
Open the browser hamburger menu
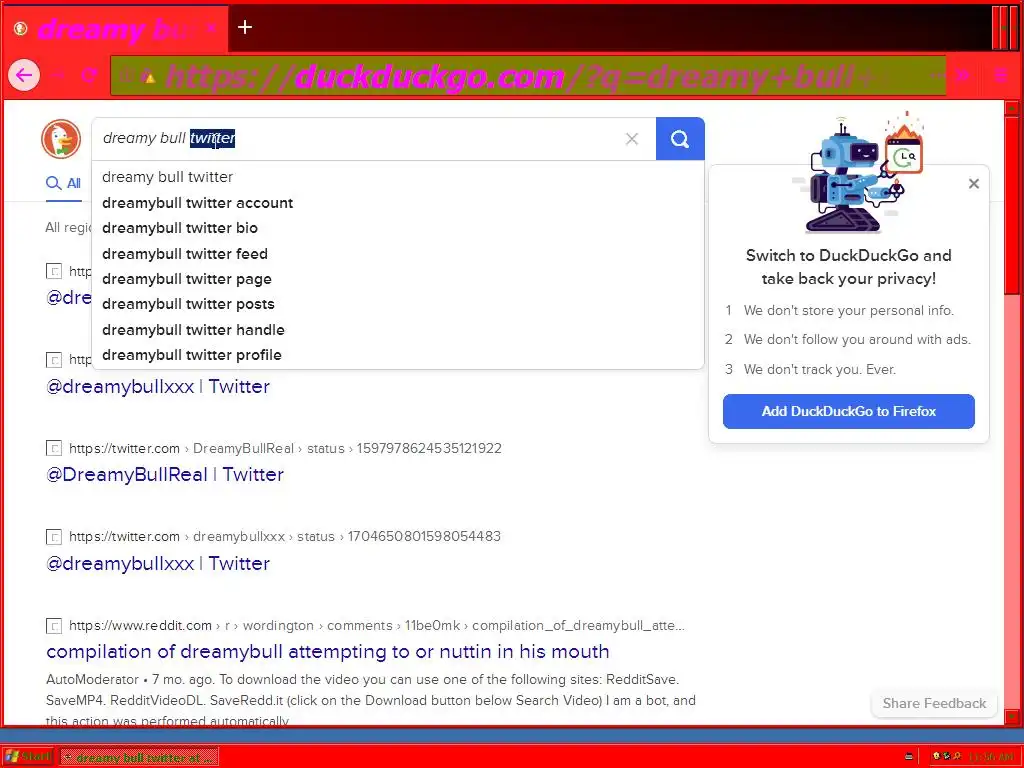point(1000,75)
